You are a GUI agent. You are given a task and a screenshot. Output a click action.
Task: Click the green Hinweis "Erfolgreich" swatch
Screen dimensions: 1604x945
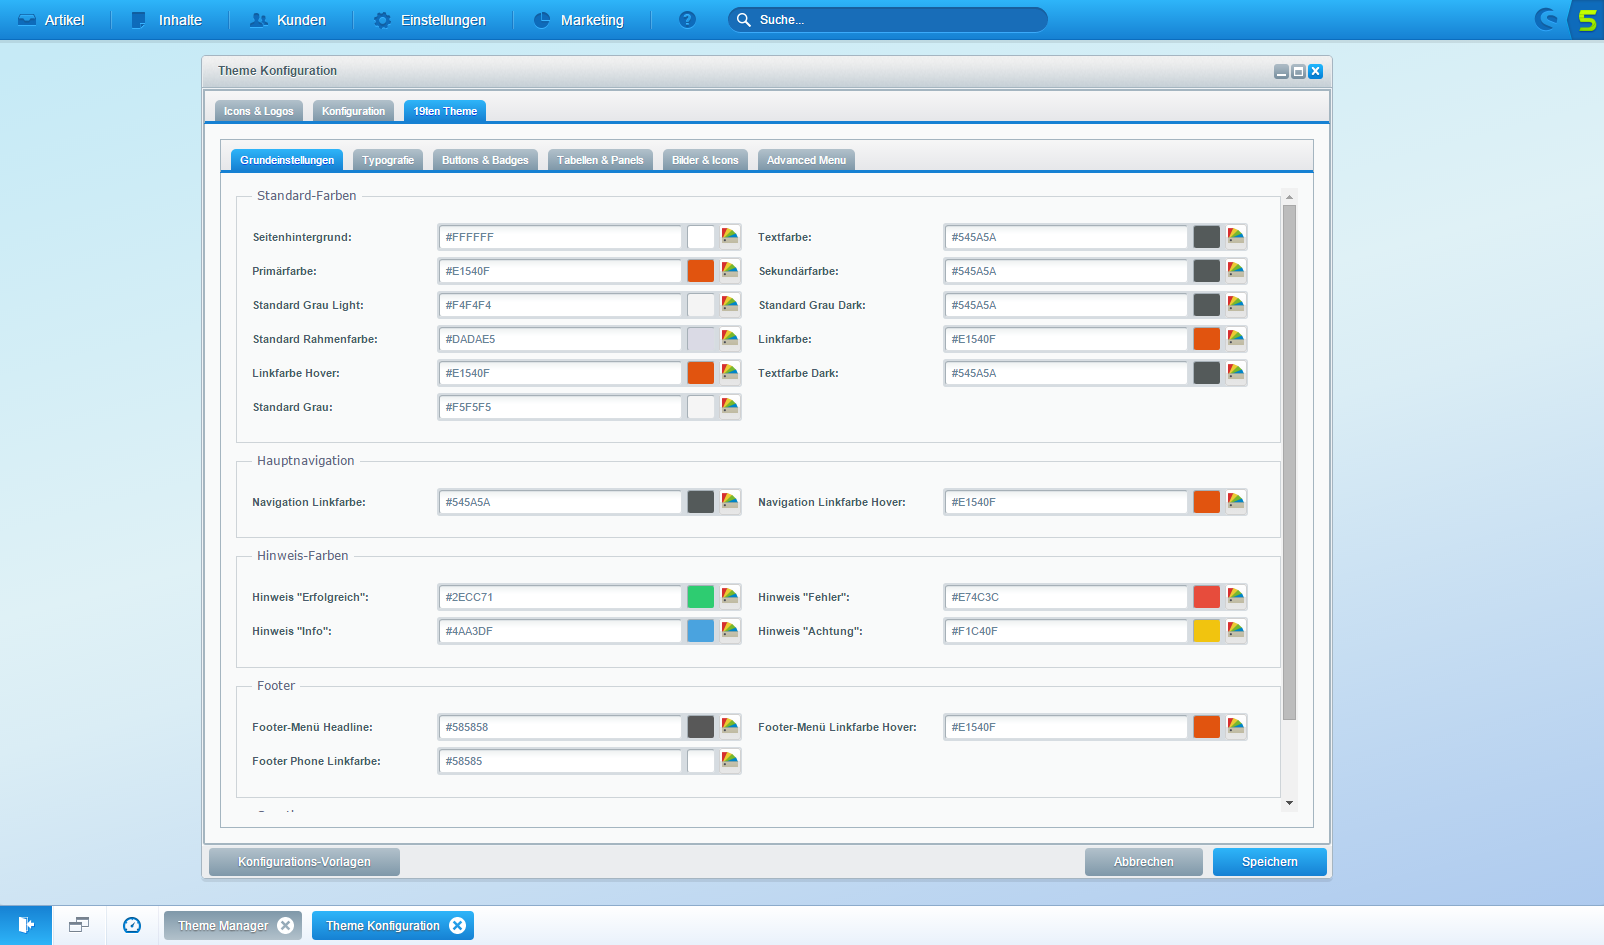tap(701, 597)
